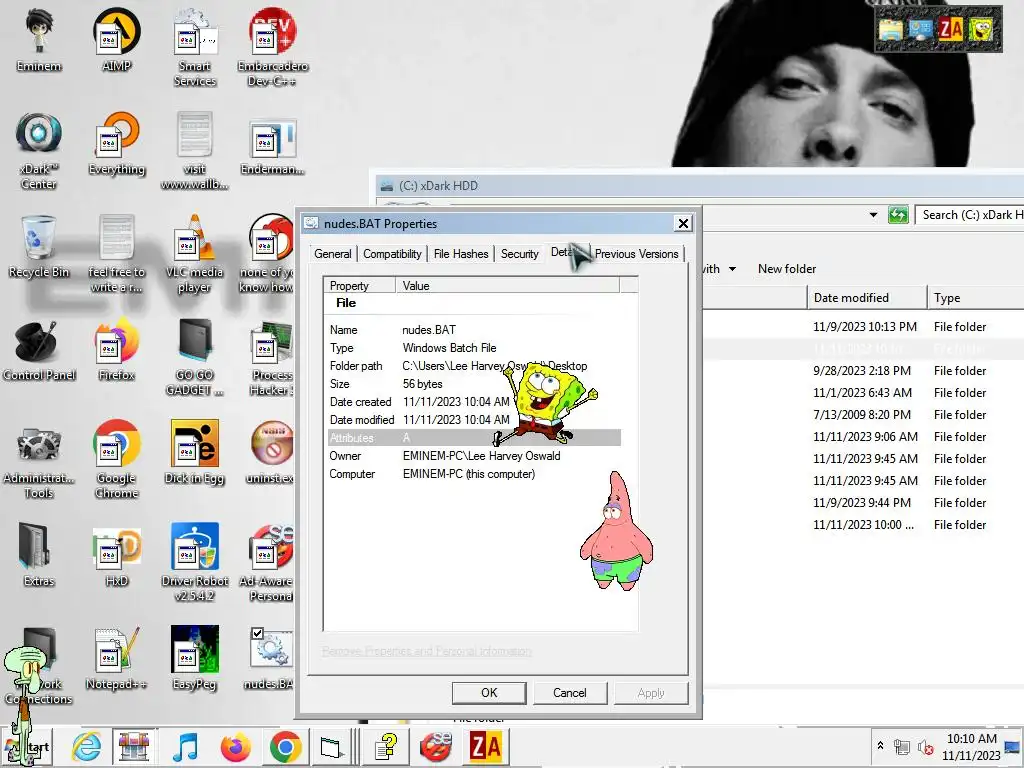This screenshot has height=768, width=1024.
Task: Click the Value column header
Action: [507, 285]
